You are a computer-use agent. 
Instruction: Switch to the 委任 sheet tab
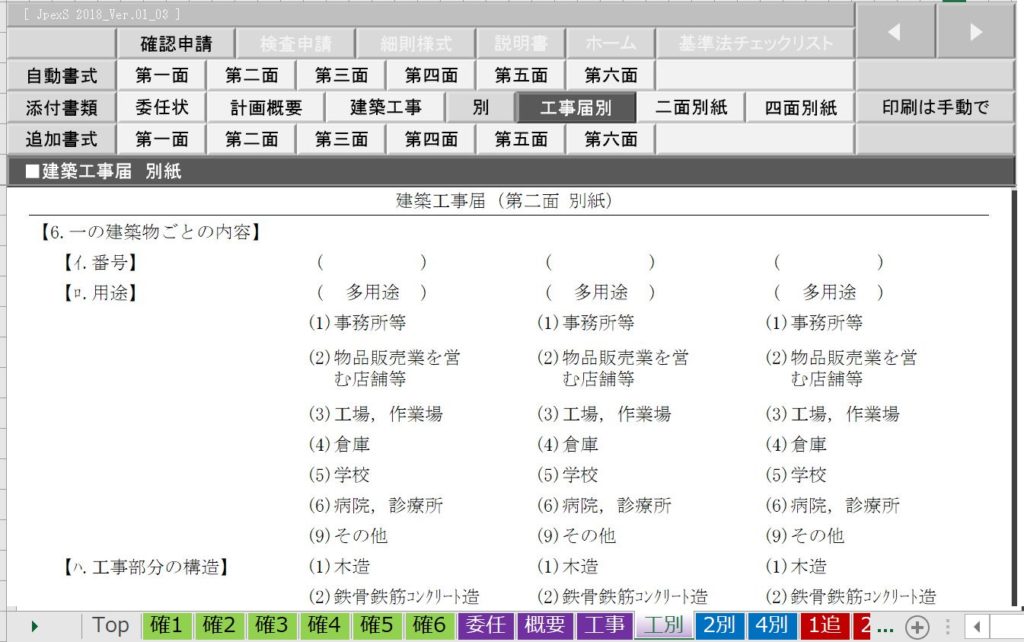tap(486, 625)
